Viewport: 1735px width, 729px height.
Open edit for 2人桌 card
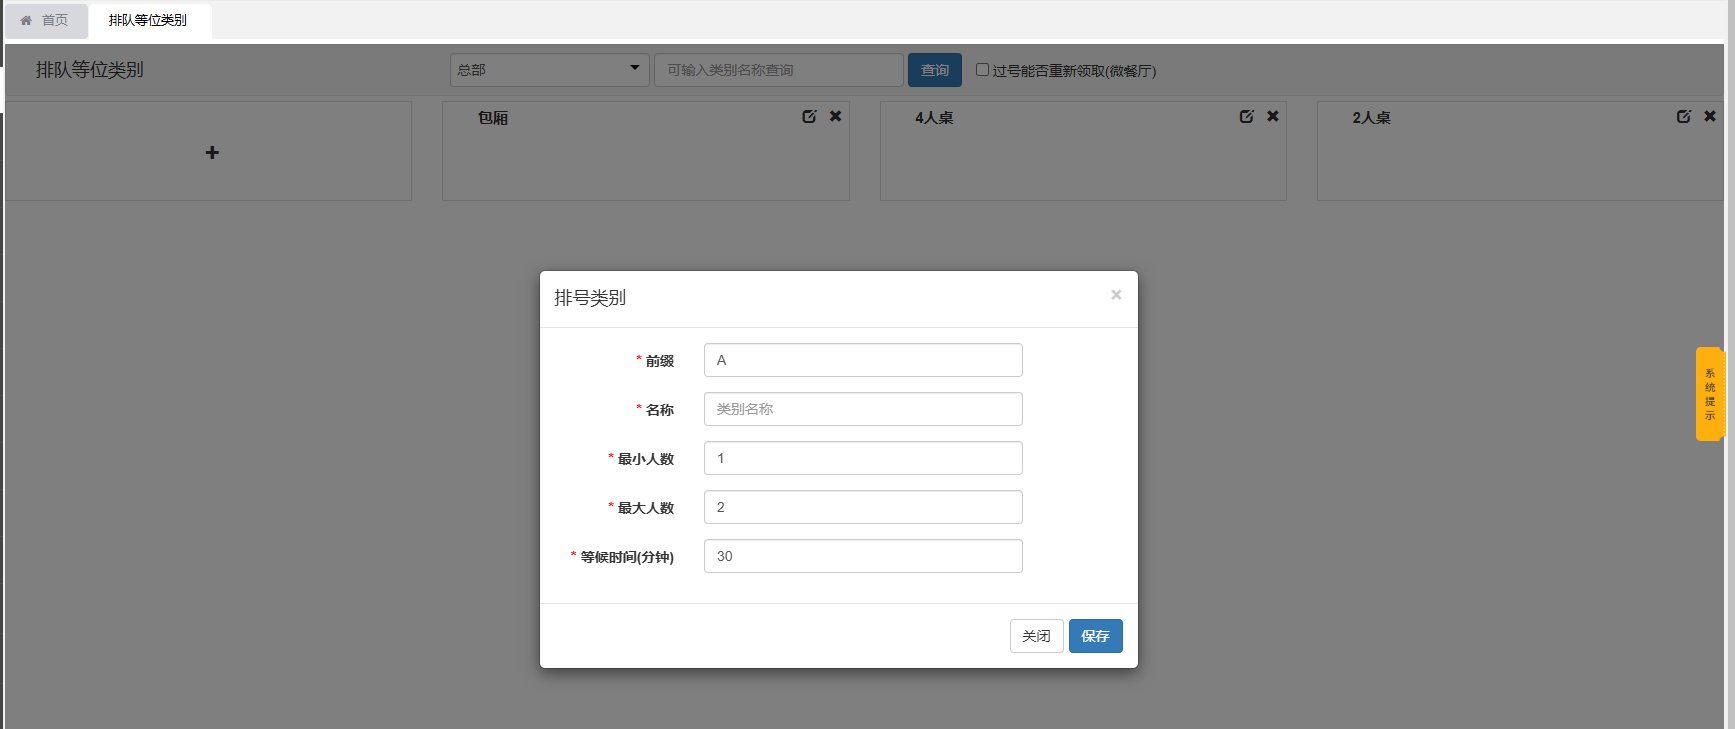click(1683, 117)
